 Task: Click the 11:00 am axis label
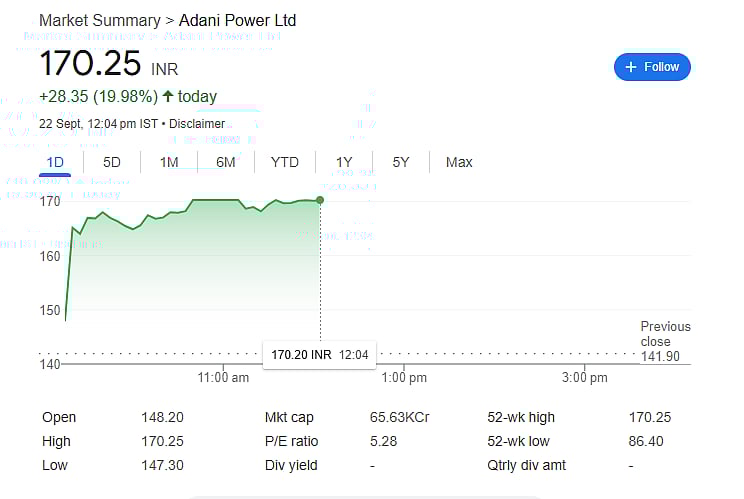click(x=223, y=378)
